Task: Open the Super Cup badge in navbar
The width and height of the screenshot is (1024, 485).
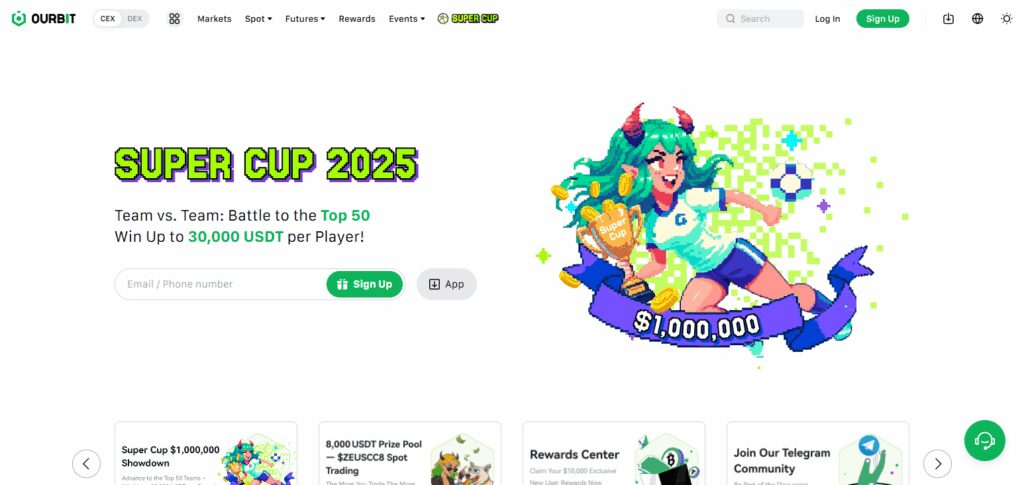Action: click(x=468, y=19)
